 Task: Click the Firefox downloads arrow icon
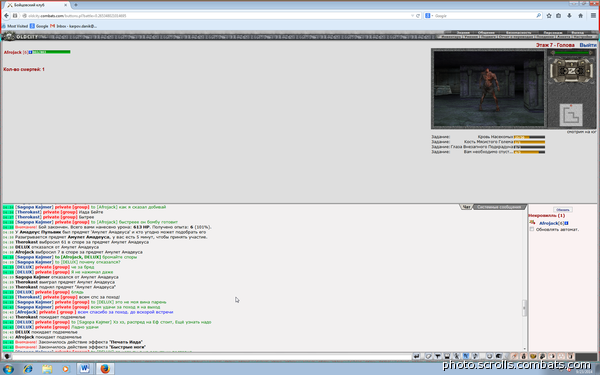tap(569, 16)
